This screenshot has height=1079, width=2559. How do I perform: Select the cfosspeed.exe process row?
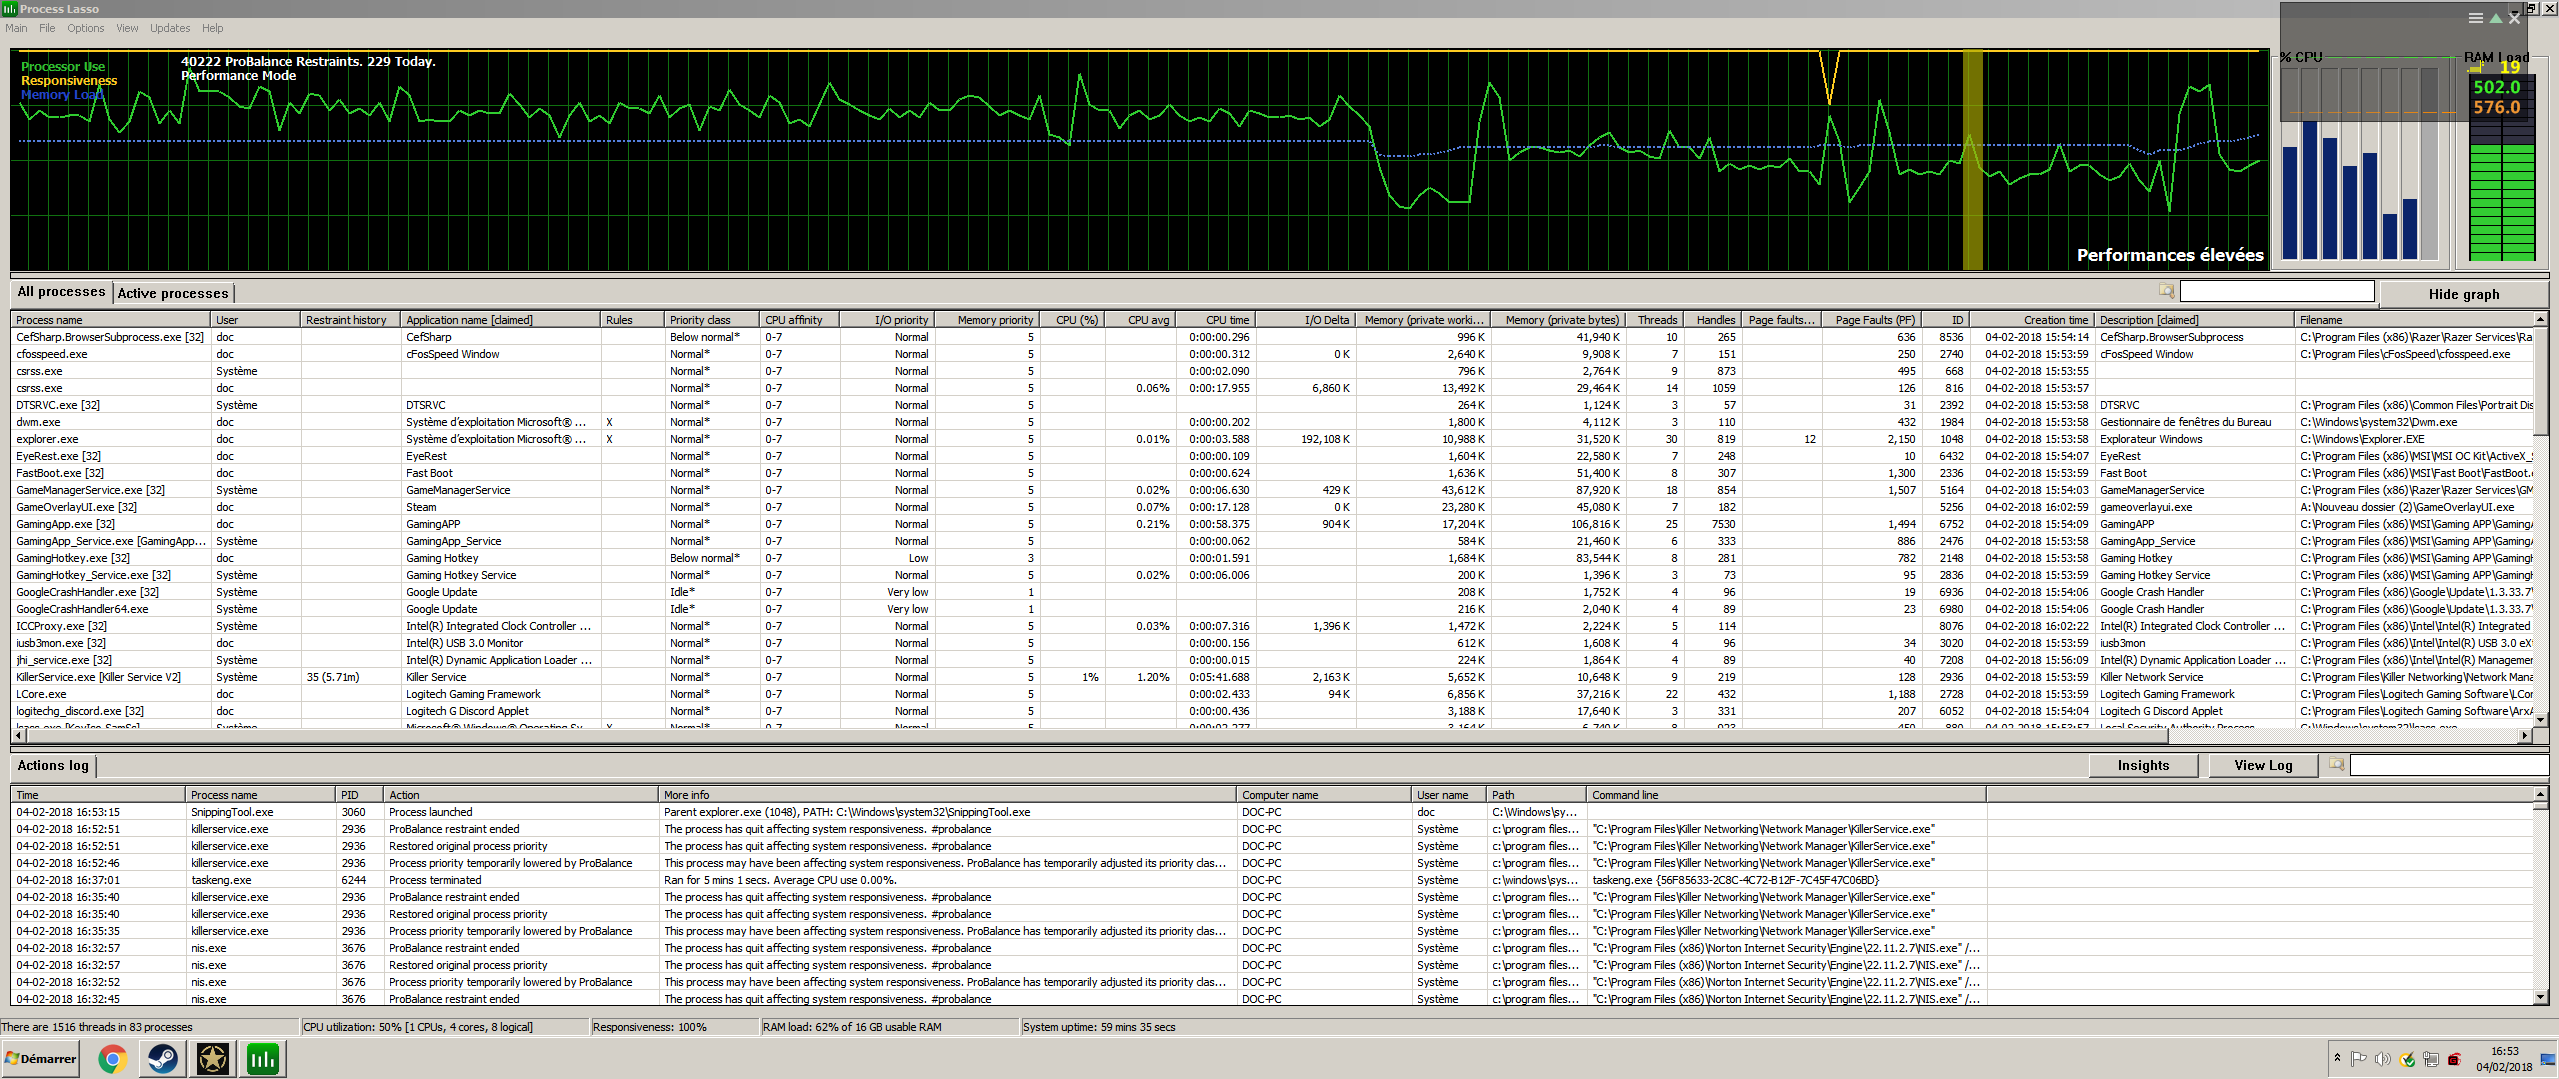[x=1272, y=354]
